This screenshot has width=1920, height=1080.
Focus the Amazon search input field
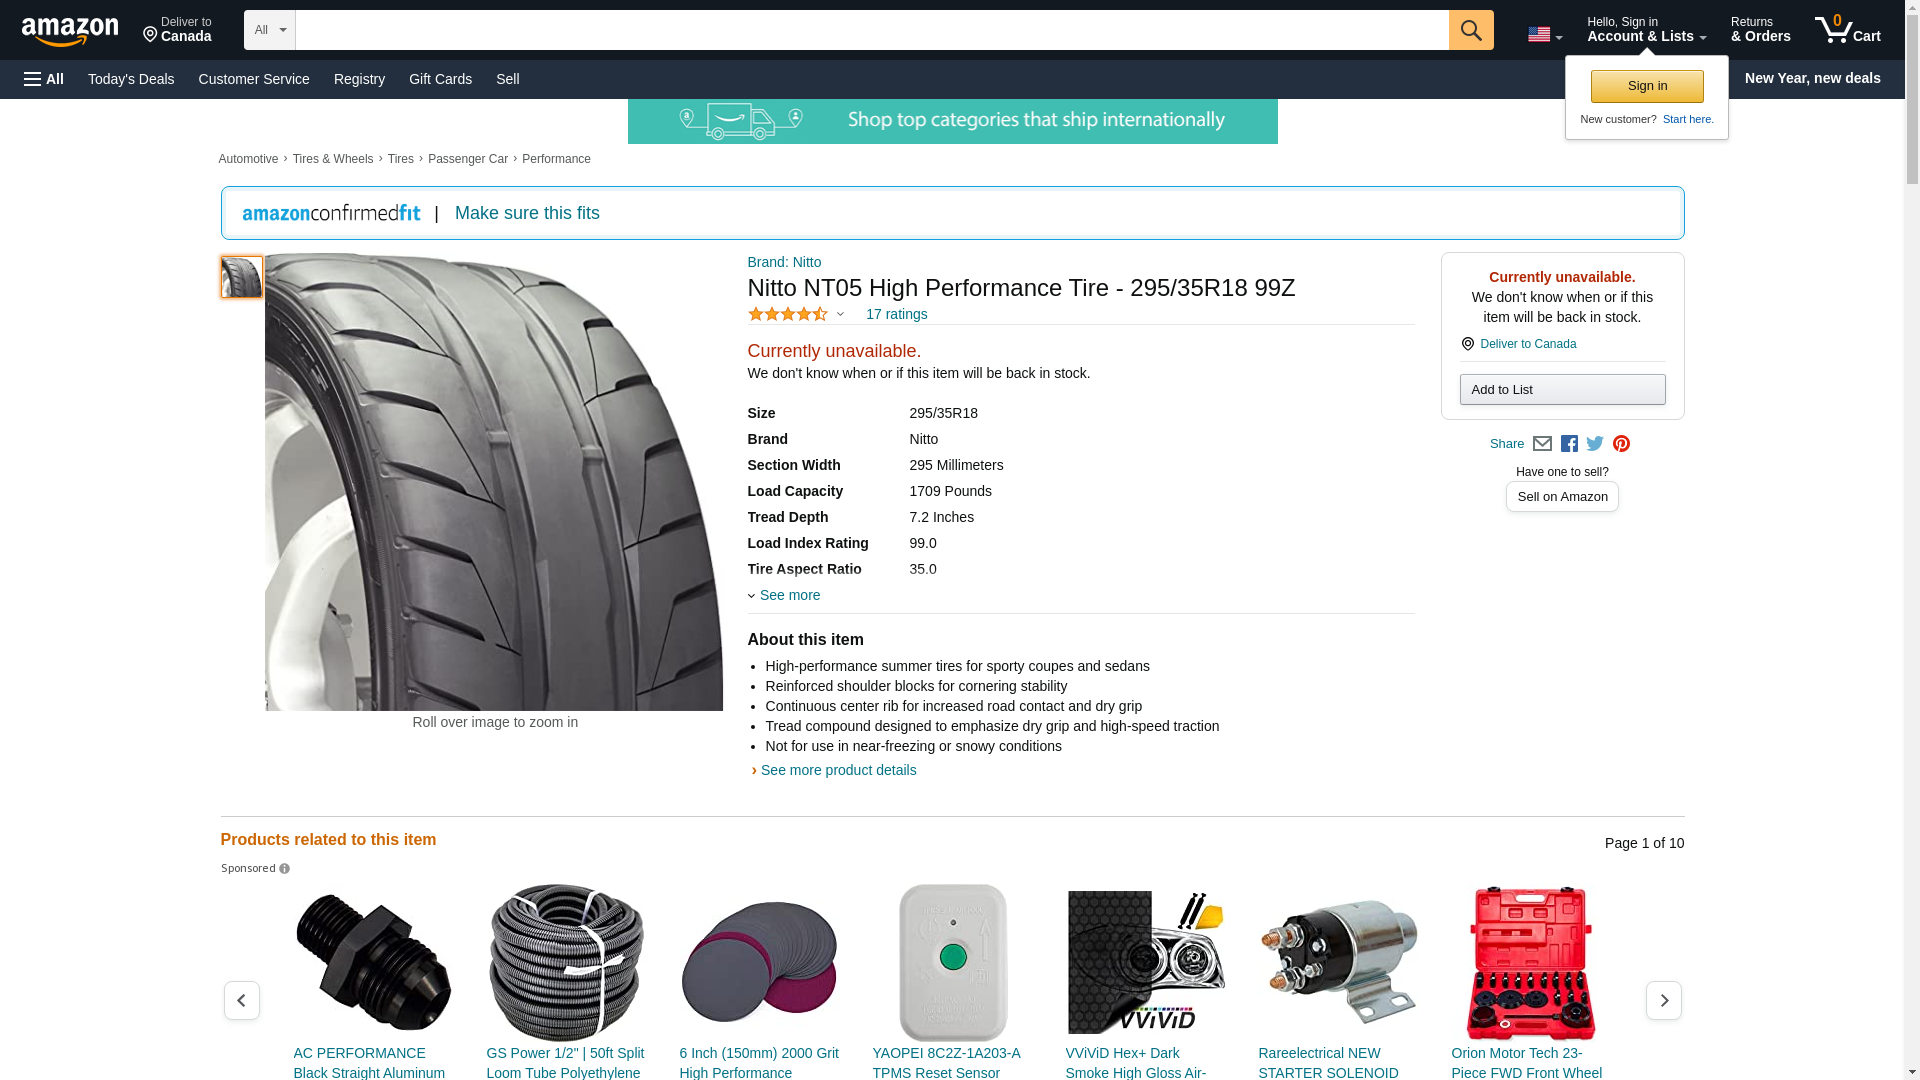coord(871,30)
